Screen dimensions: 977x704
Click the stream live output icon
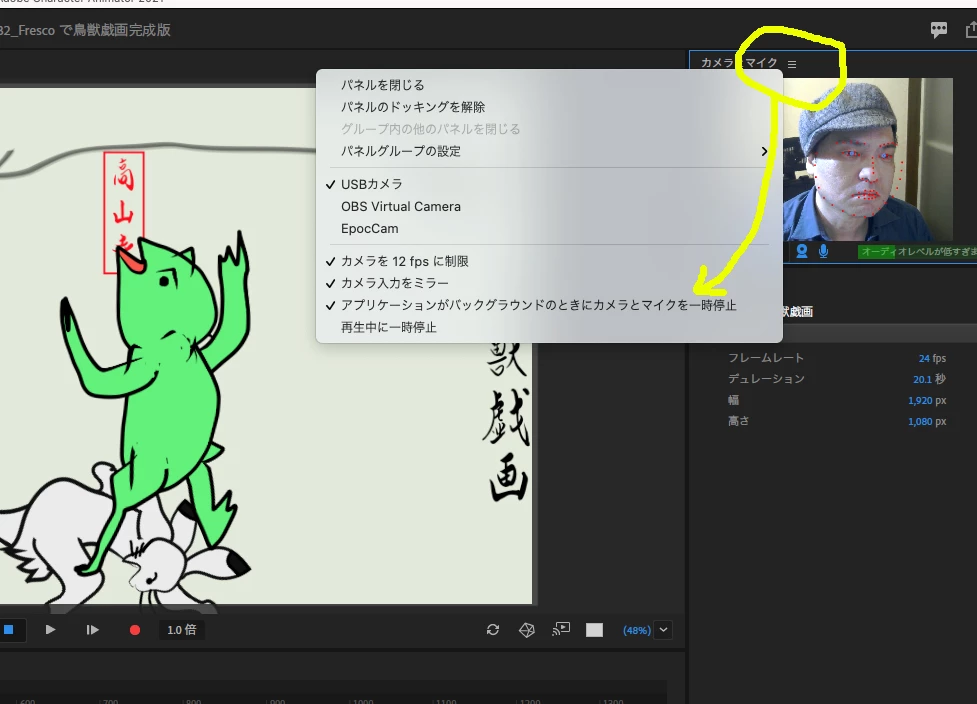coord(561,629)
